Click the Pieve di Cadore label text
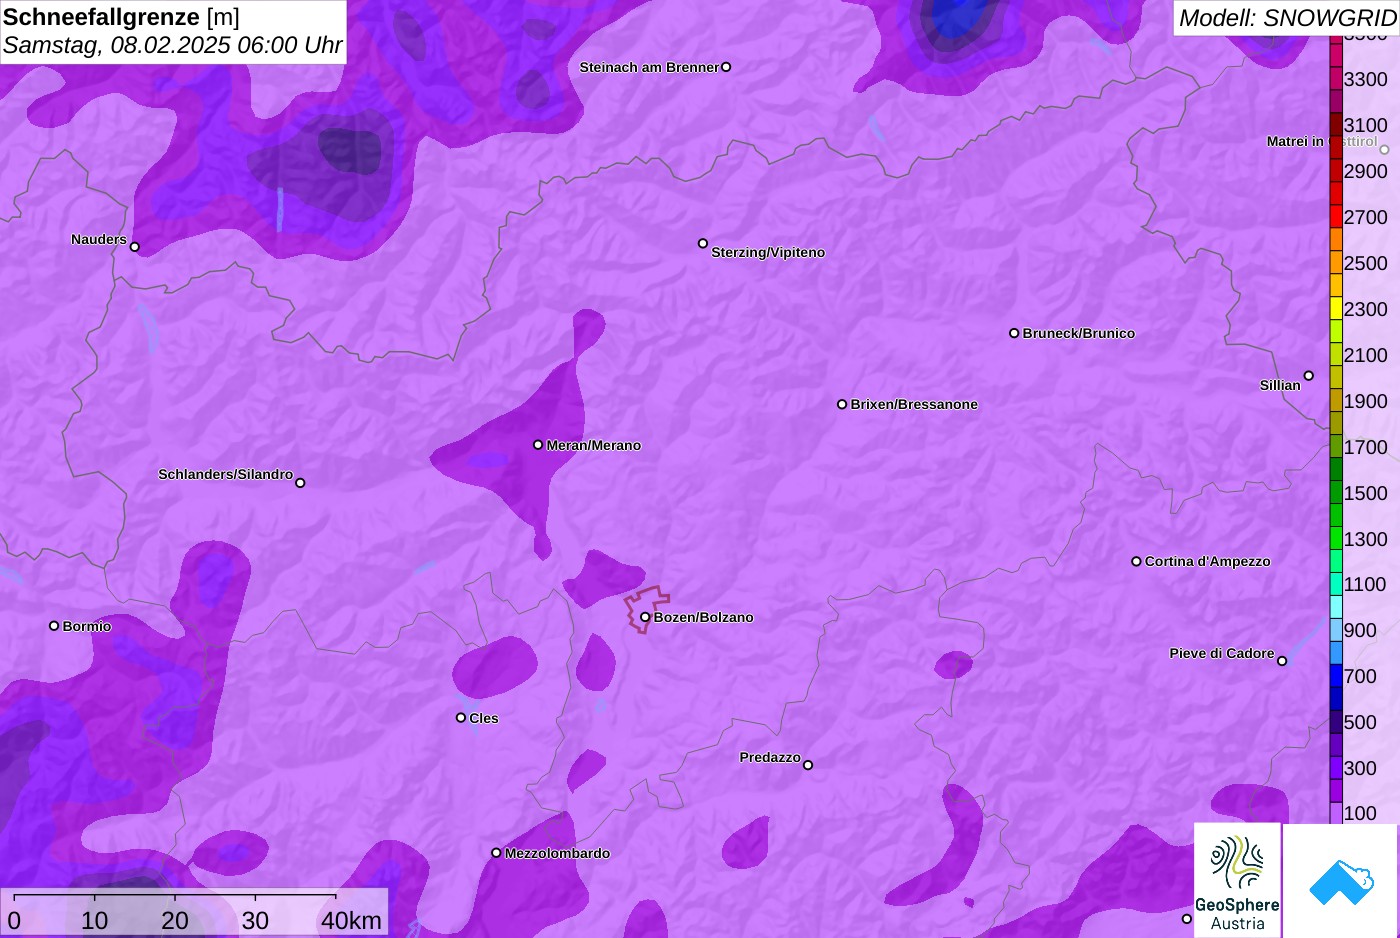1400x938 pixels. [x=1222, y=653]
